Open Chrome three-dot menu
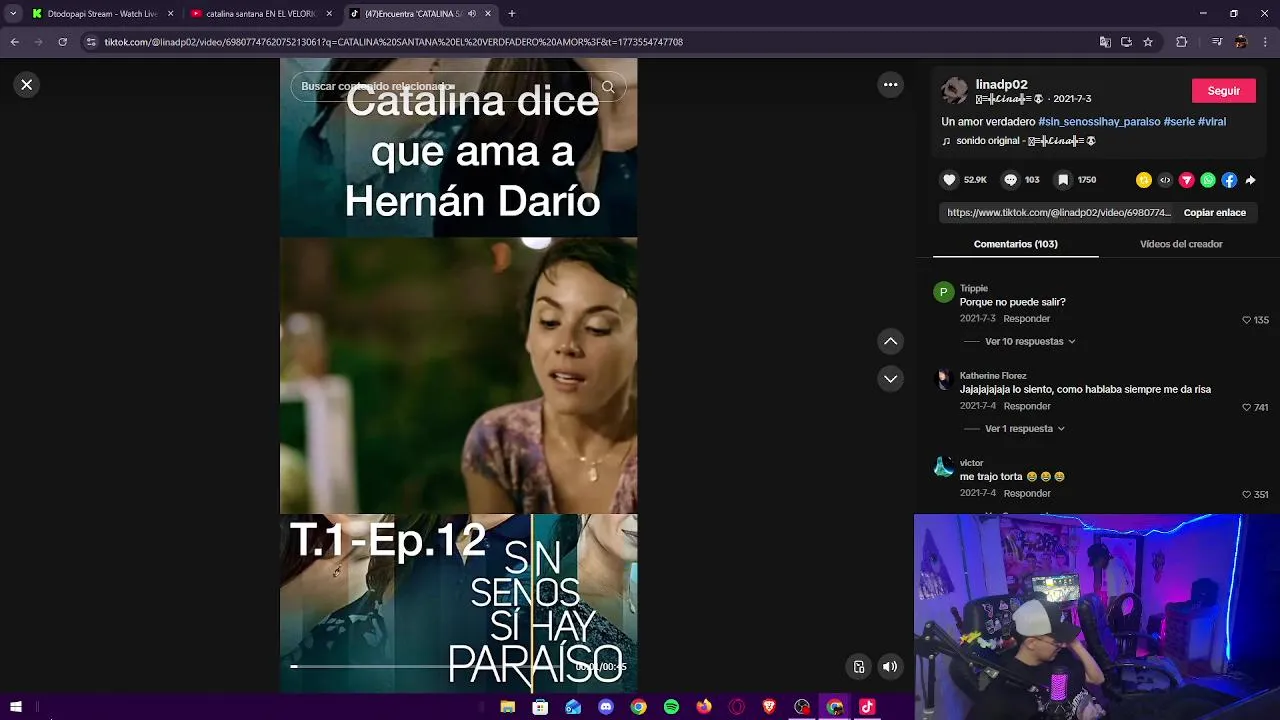The height and width of the screenshot is (720, 1280). [1265, 42]
